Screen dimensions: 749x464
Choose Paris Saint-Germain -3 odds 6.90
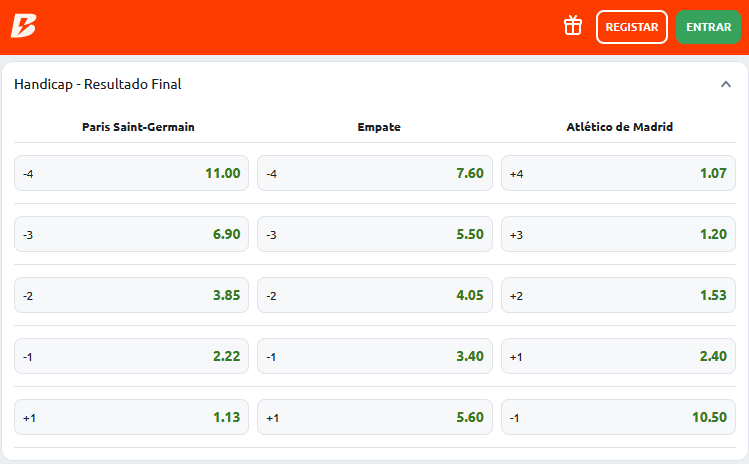click(131, 234)
